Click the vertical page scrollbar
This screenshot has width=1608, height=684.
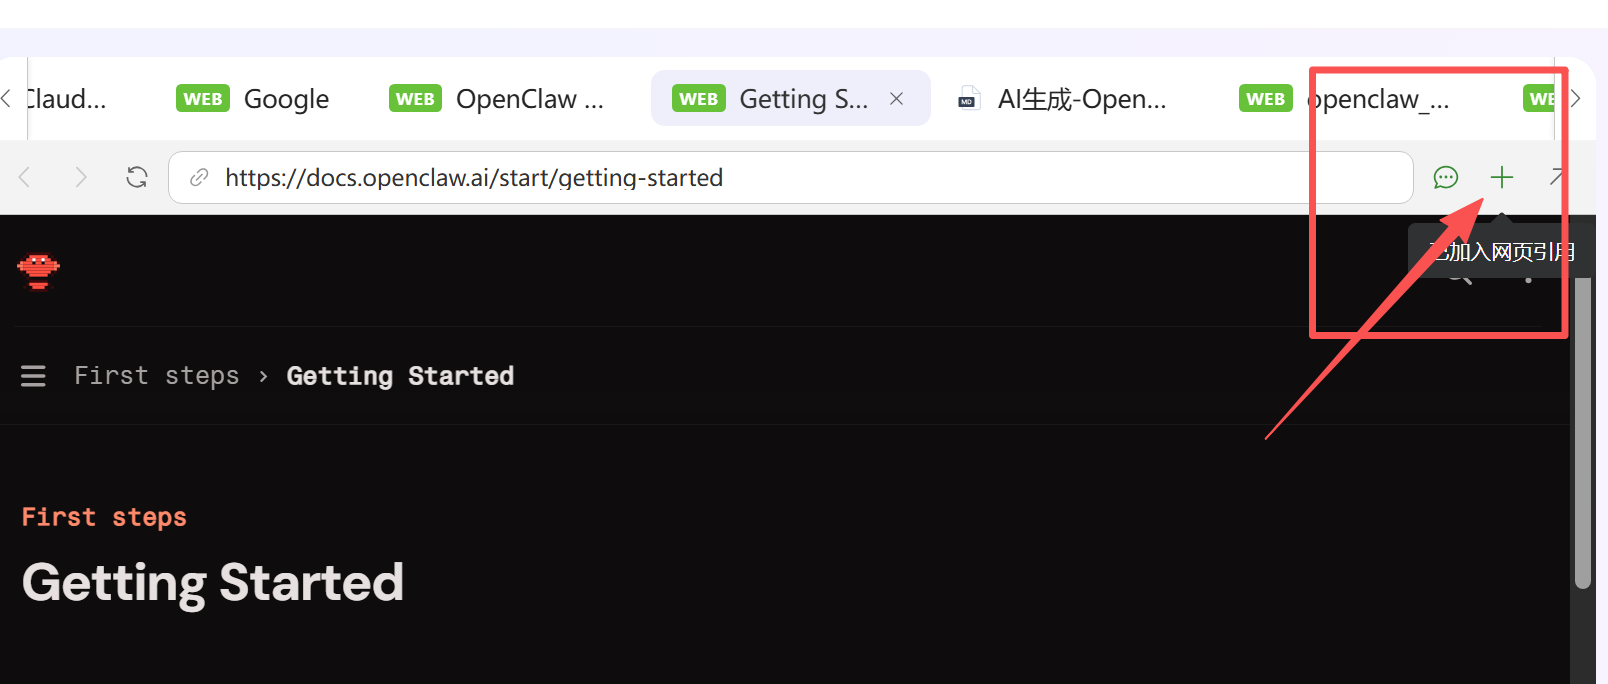point(1582,430)
